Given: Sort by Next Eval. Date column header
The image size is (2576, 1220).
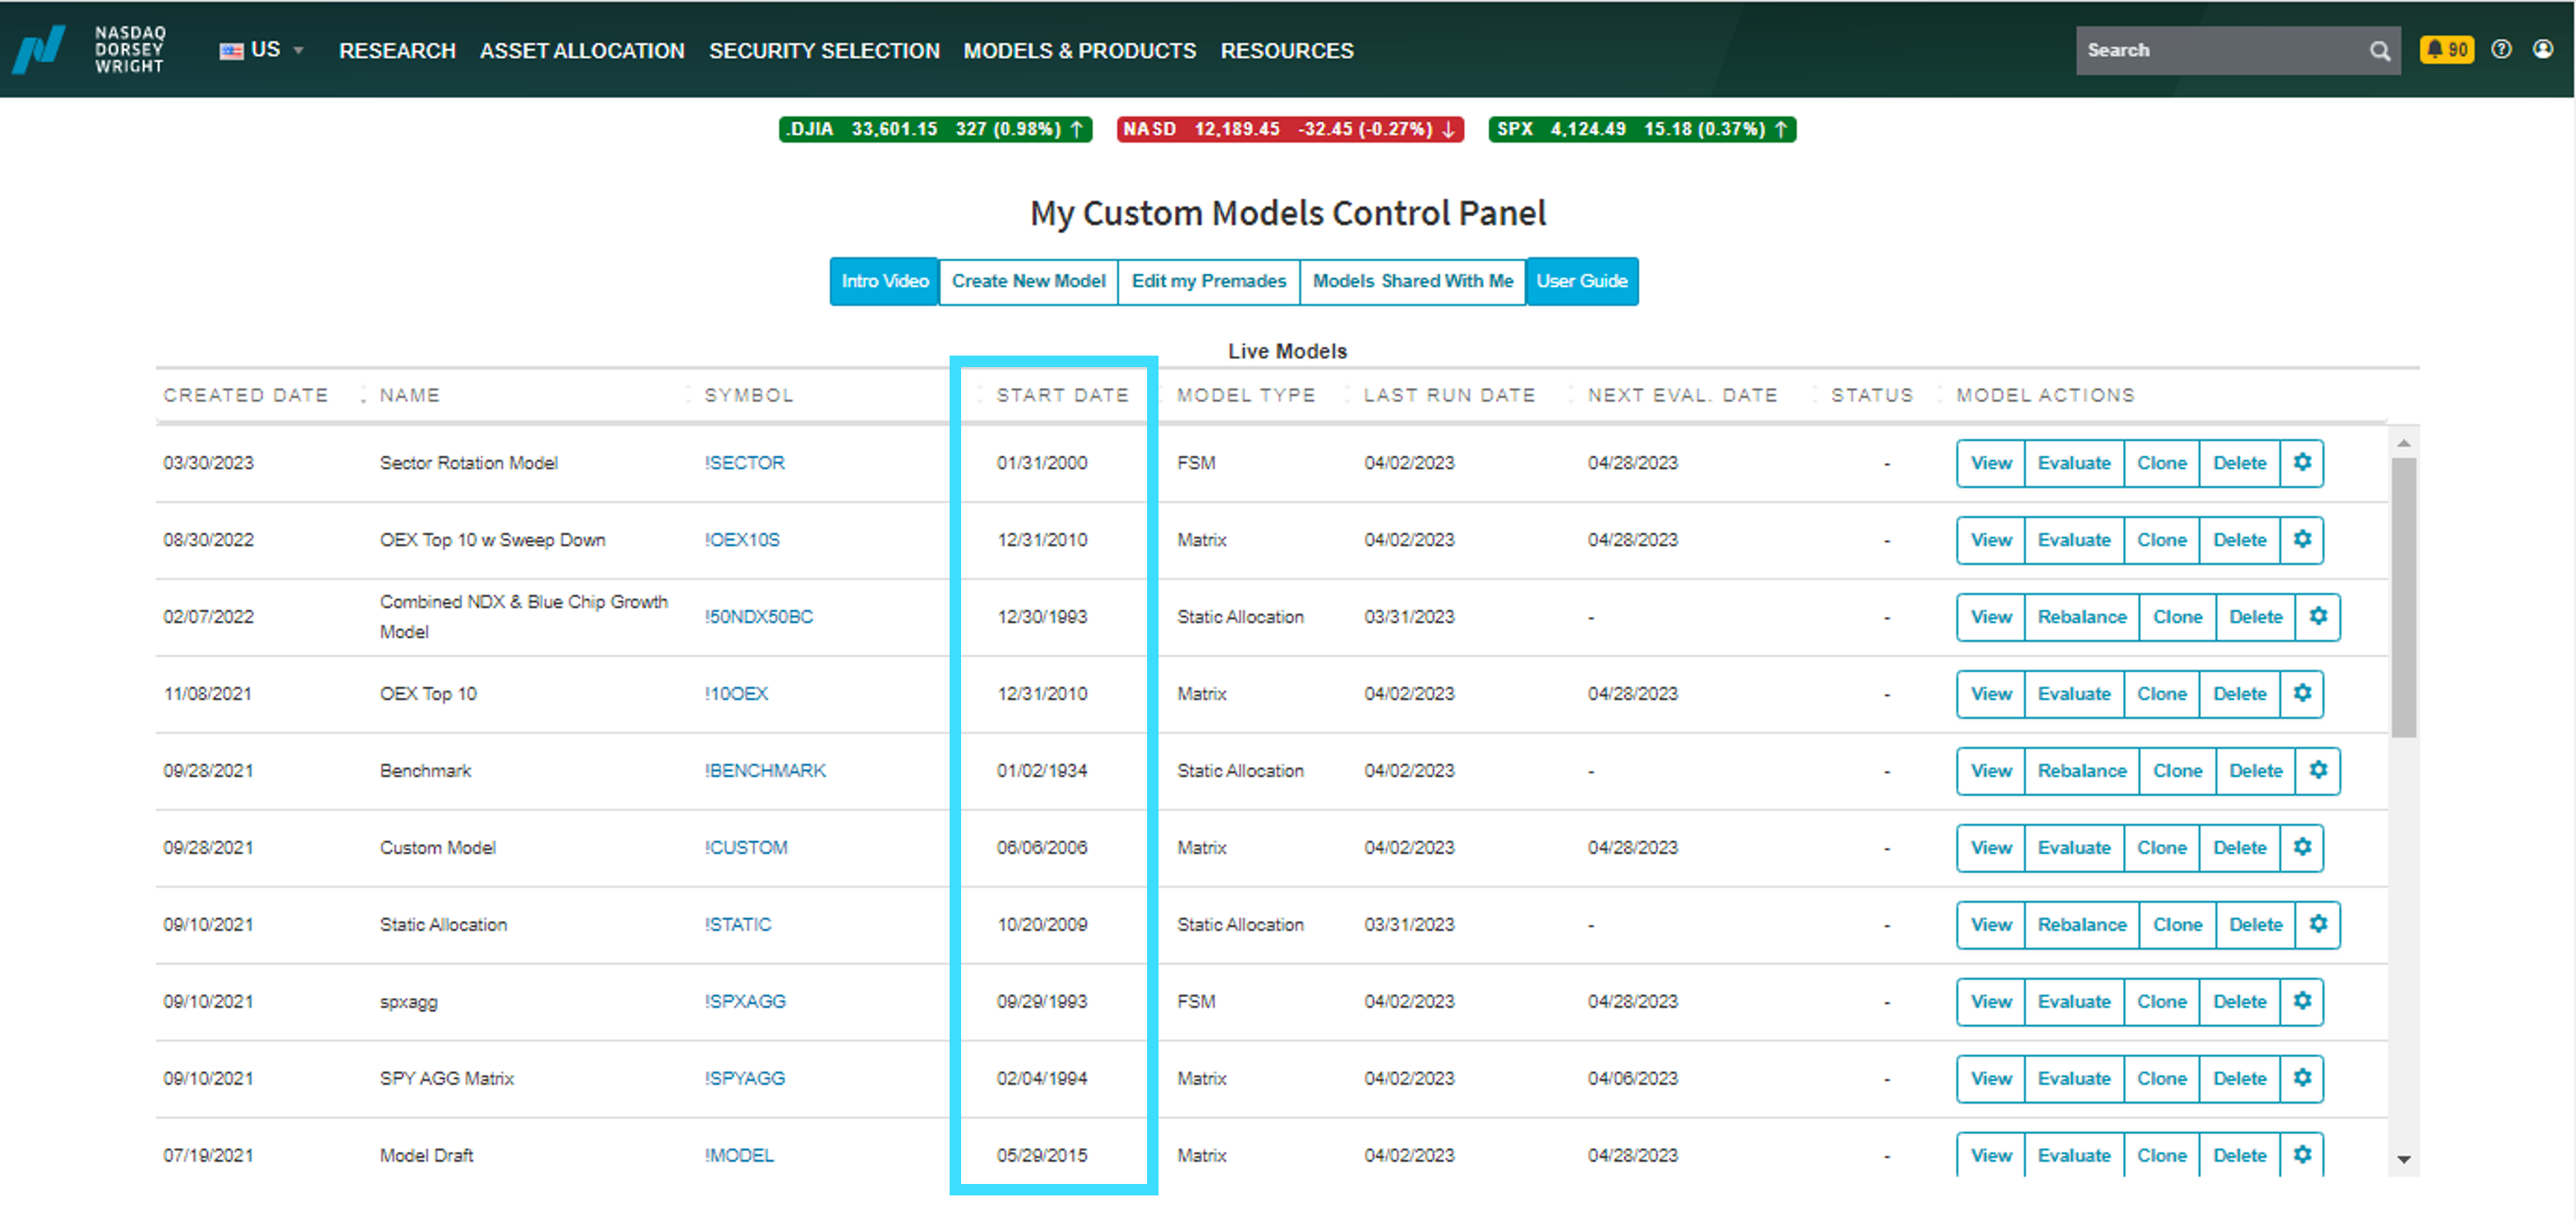Looking at the screenshot, I should click(1683, 395).
